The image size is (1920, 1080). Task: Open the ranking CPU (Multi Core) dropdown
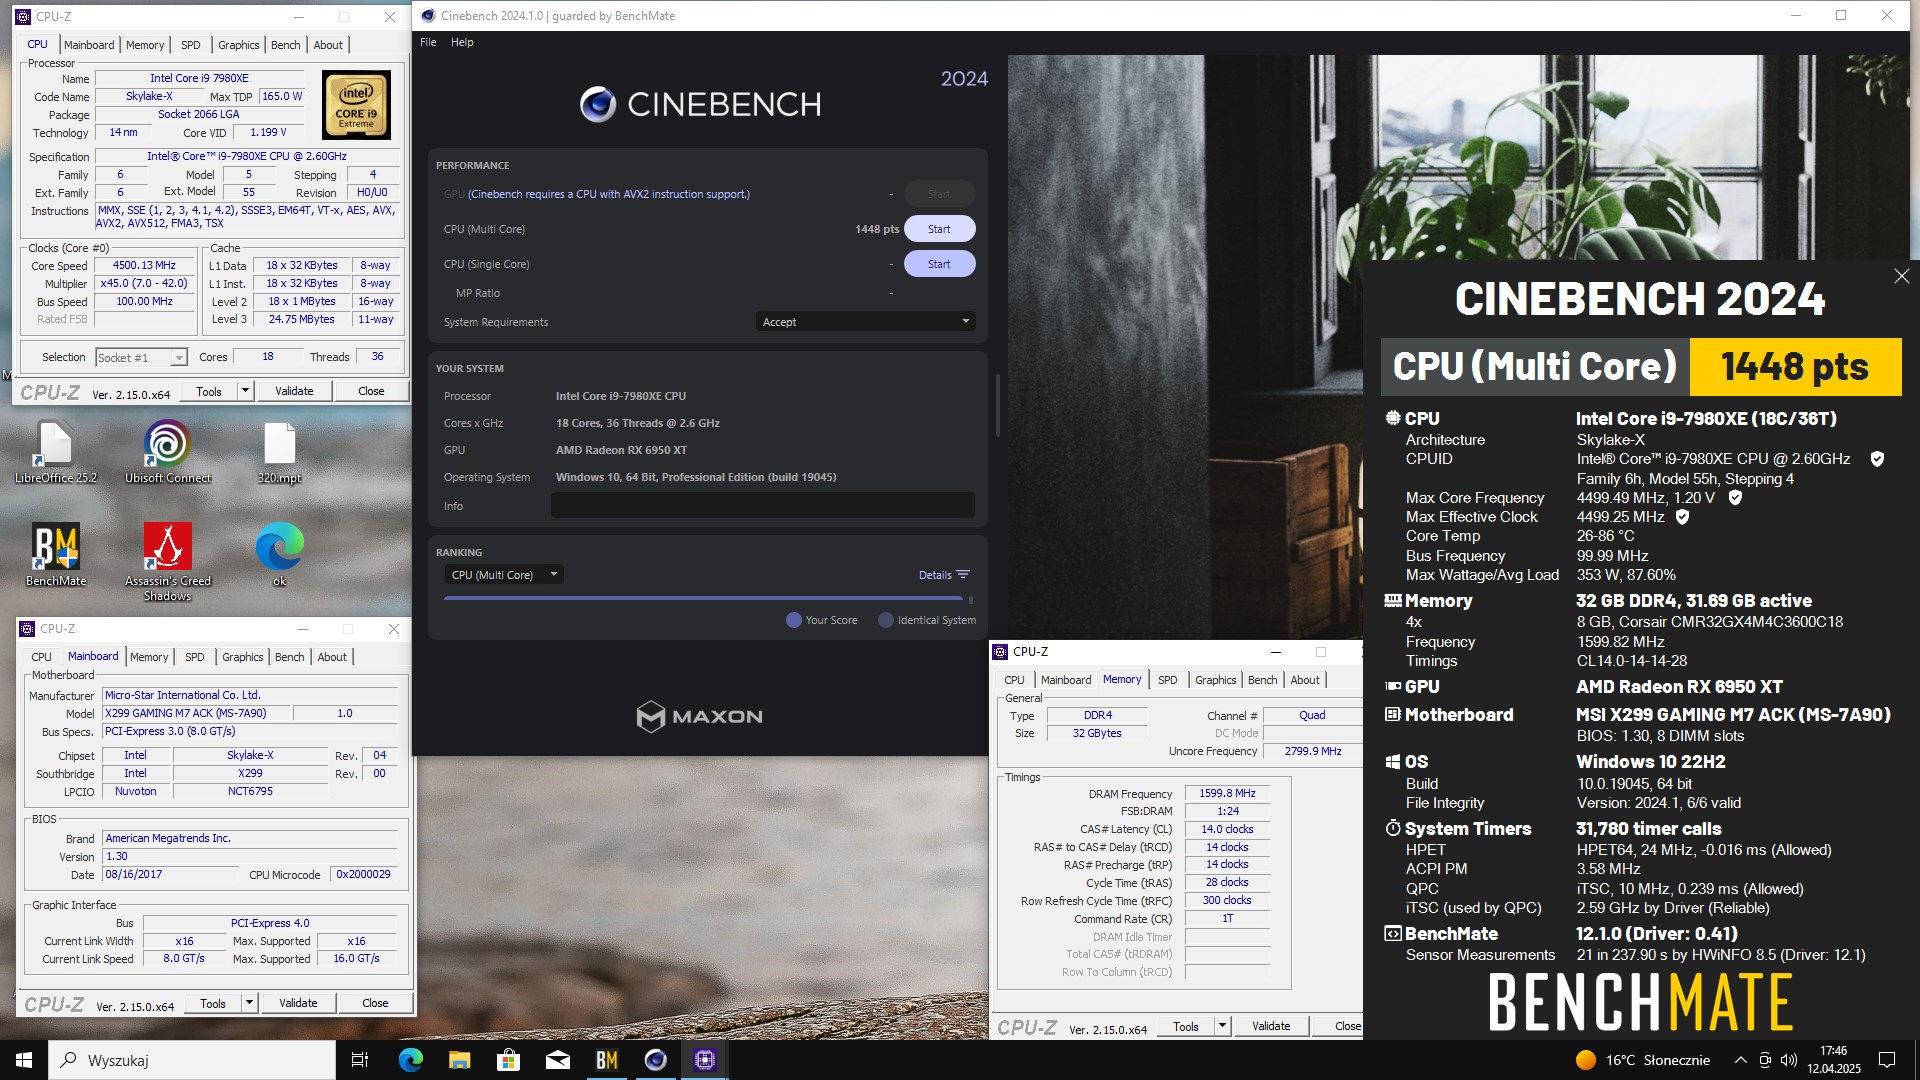click(504, 575)
